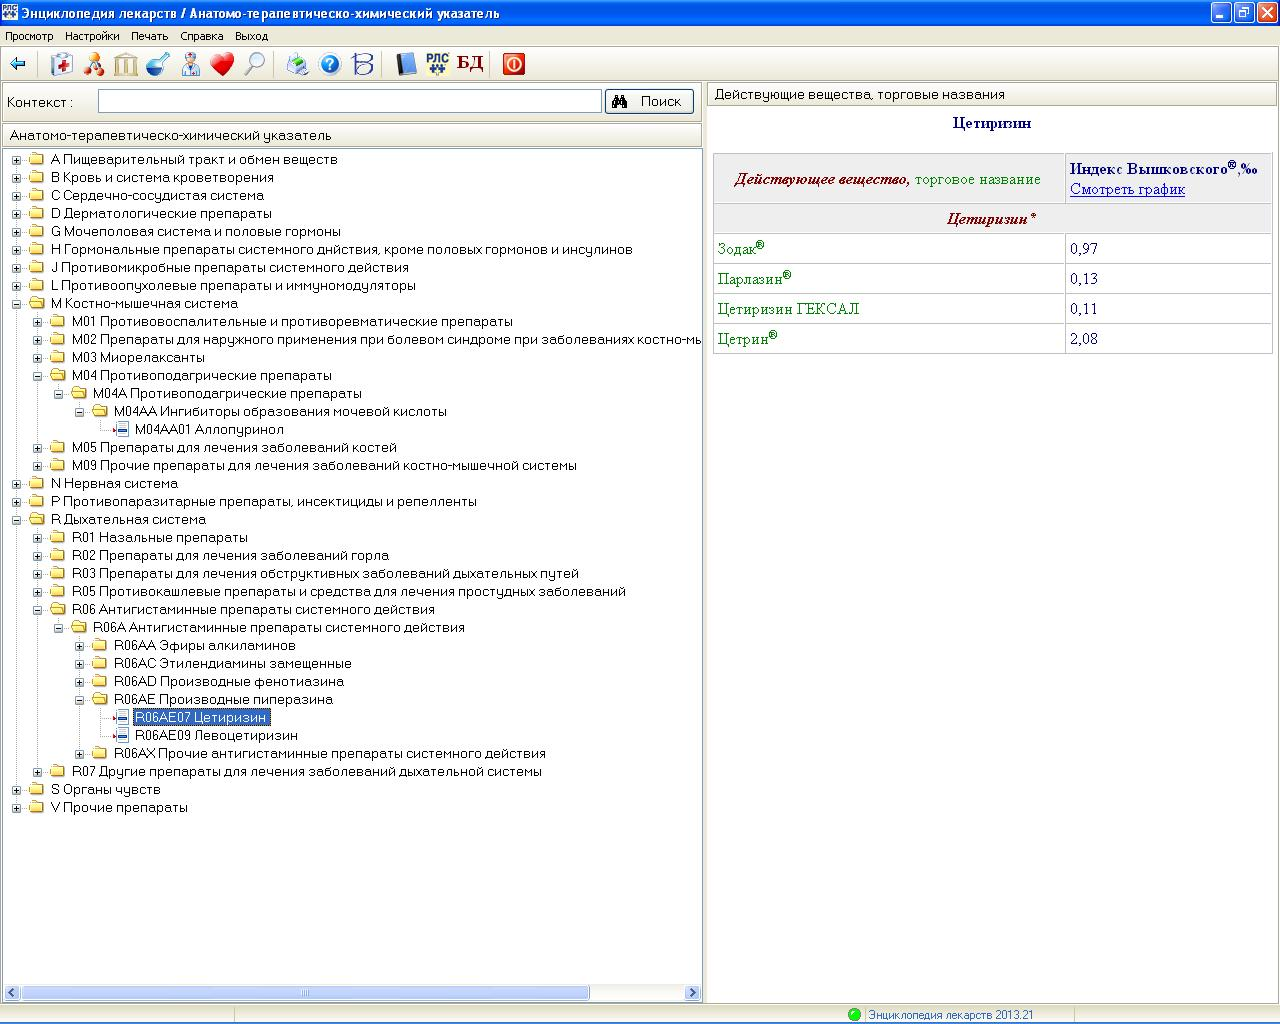Open the Справка menu
The height and width of the screenshot is (1024, 1280).
[x=202, y=36]
